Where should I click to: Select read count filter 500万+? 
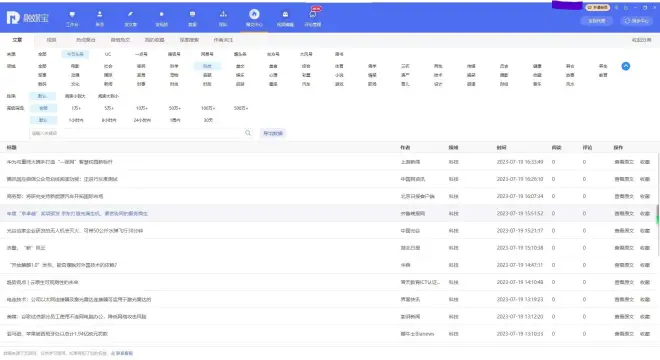point(241,108)
